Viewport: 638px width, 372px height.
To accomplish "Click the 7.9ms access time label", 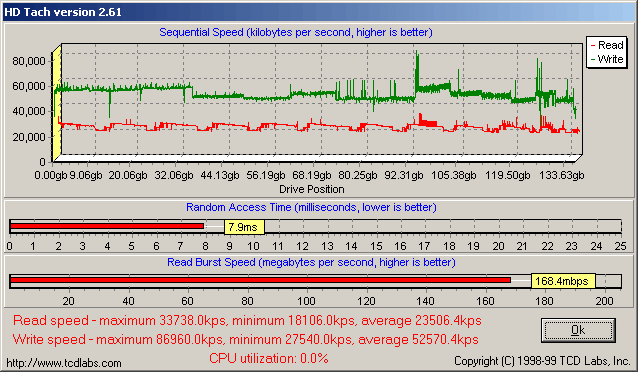I will point(244,227).
